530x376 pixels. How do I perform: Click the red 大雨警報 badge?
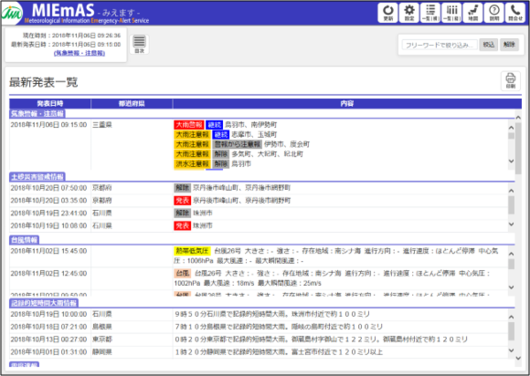(189, 125)
